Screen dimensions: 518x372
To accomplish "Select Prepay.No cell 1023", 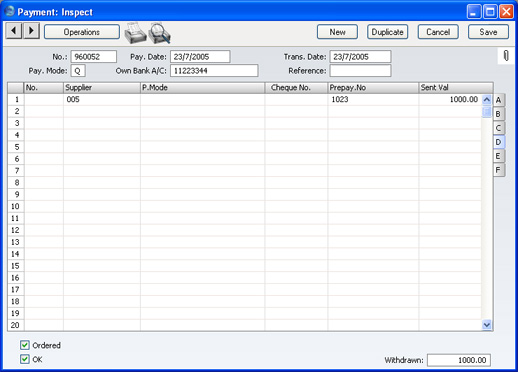I will (x=373, y=99).
